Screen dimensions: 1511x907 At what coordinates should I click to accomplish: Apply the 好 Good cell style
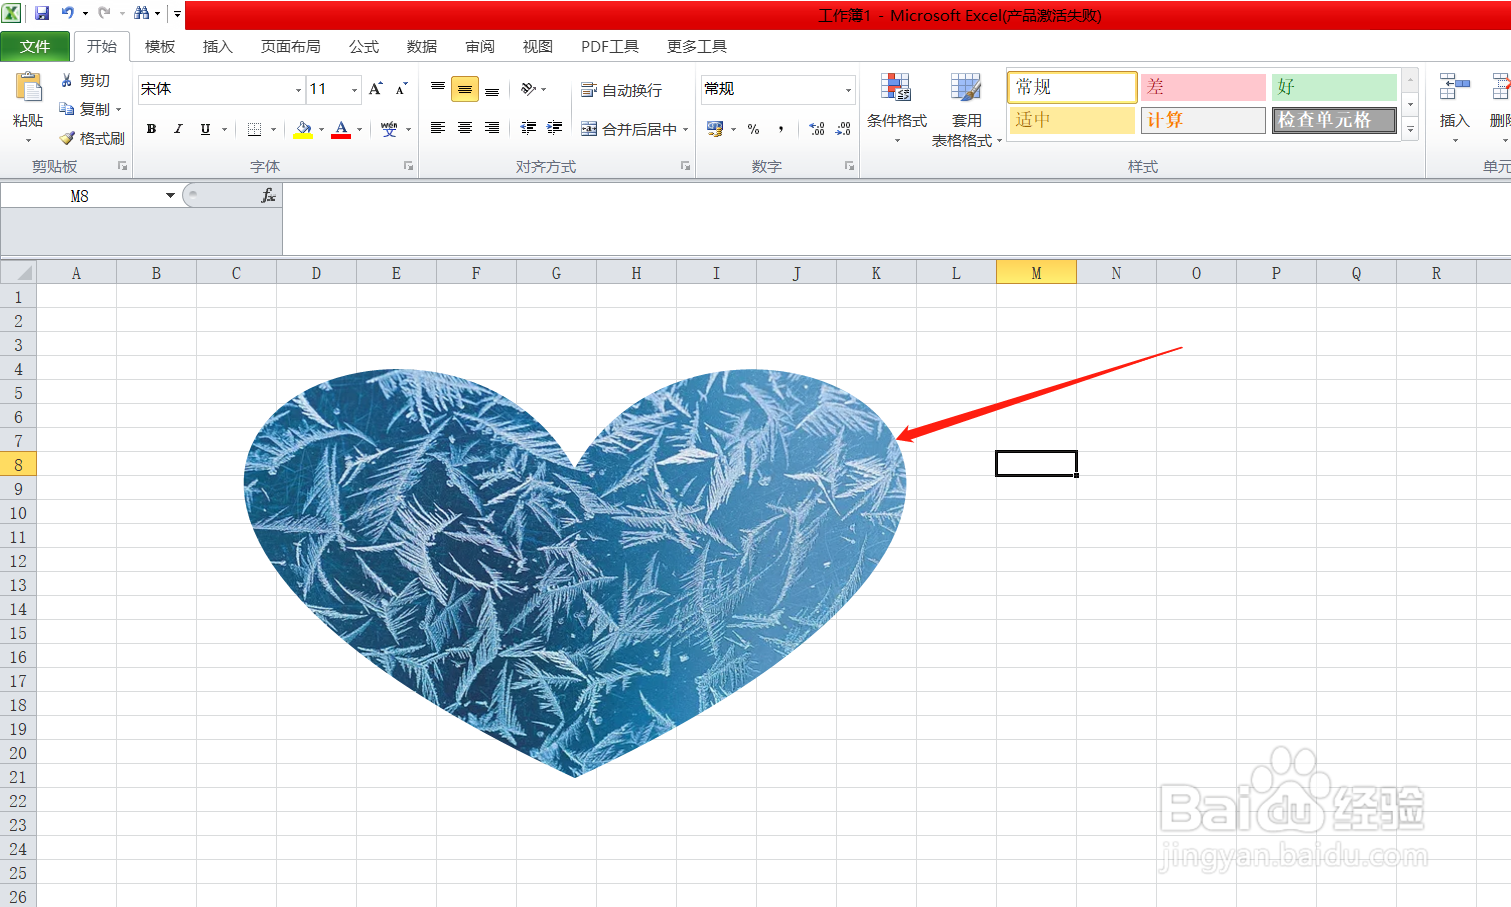(x=1334, y=87)
